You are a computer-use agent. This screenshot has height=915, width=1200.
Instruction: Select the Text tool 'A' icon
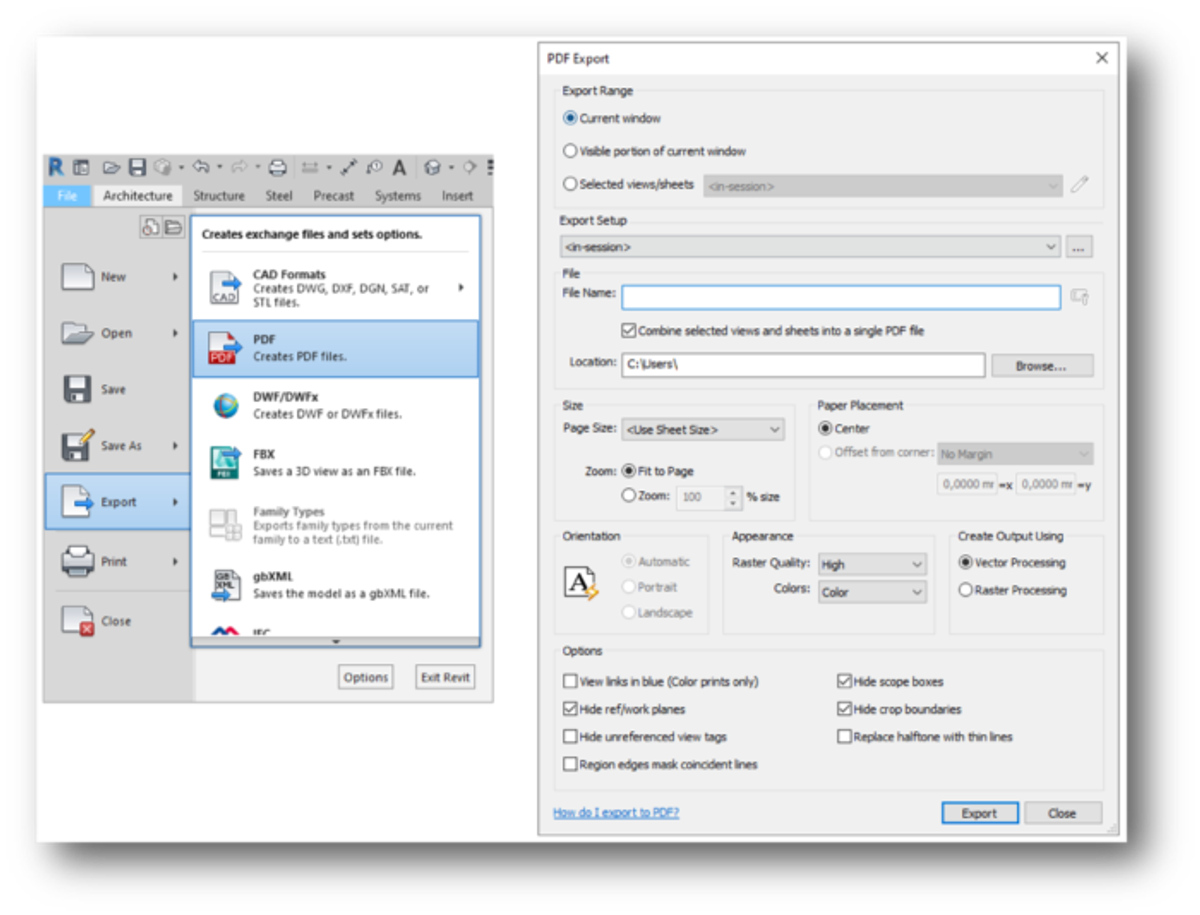[x=399, y=168]
